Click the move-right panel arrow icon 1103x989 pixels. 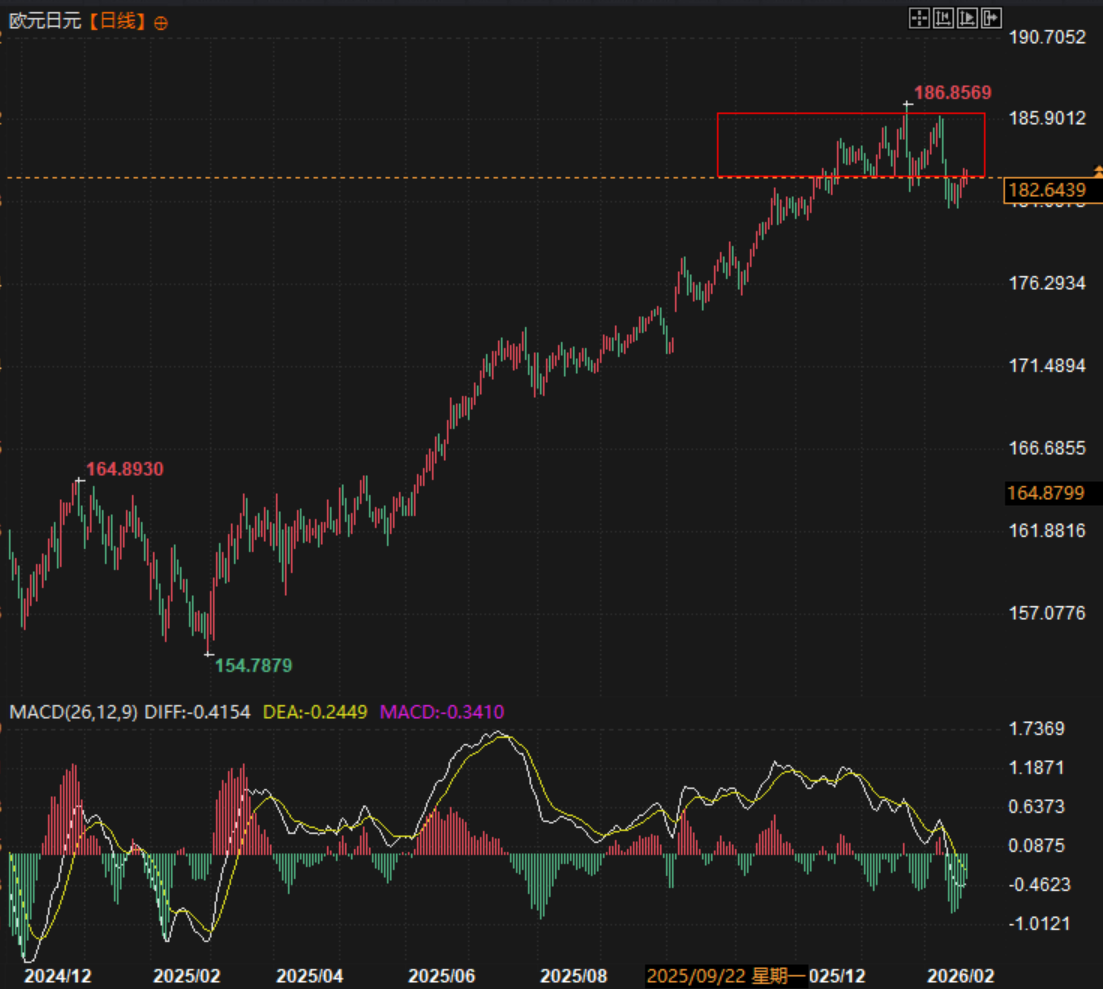pos(991,18)
